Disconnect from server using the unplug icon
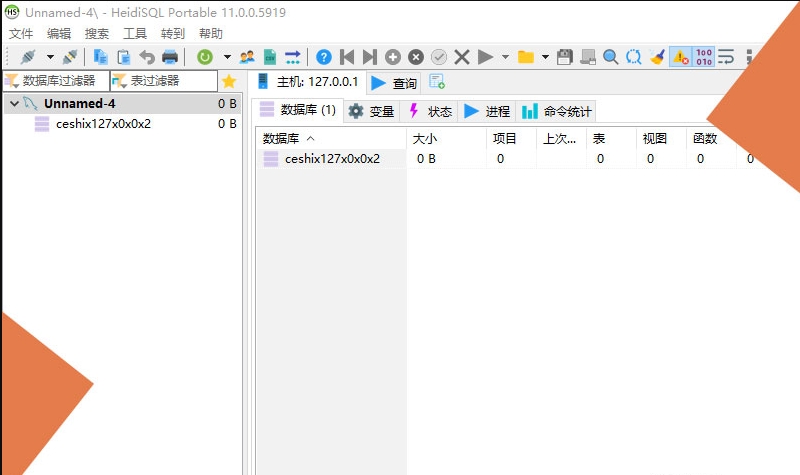800x475 pixels. (70, 57)
